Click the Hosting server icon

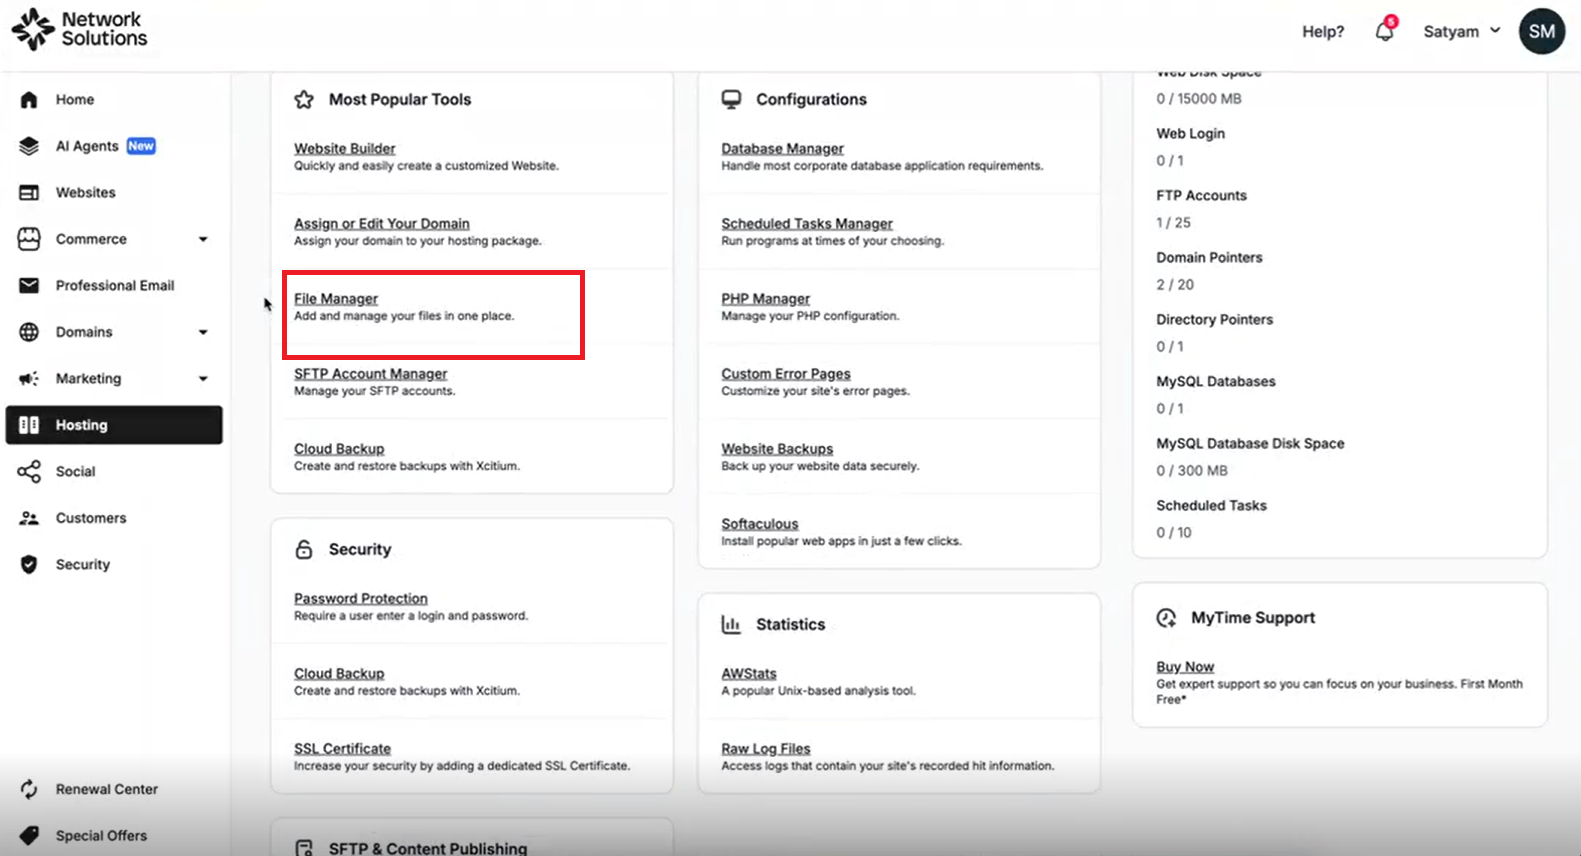click(x=29, y=425)
